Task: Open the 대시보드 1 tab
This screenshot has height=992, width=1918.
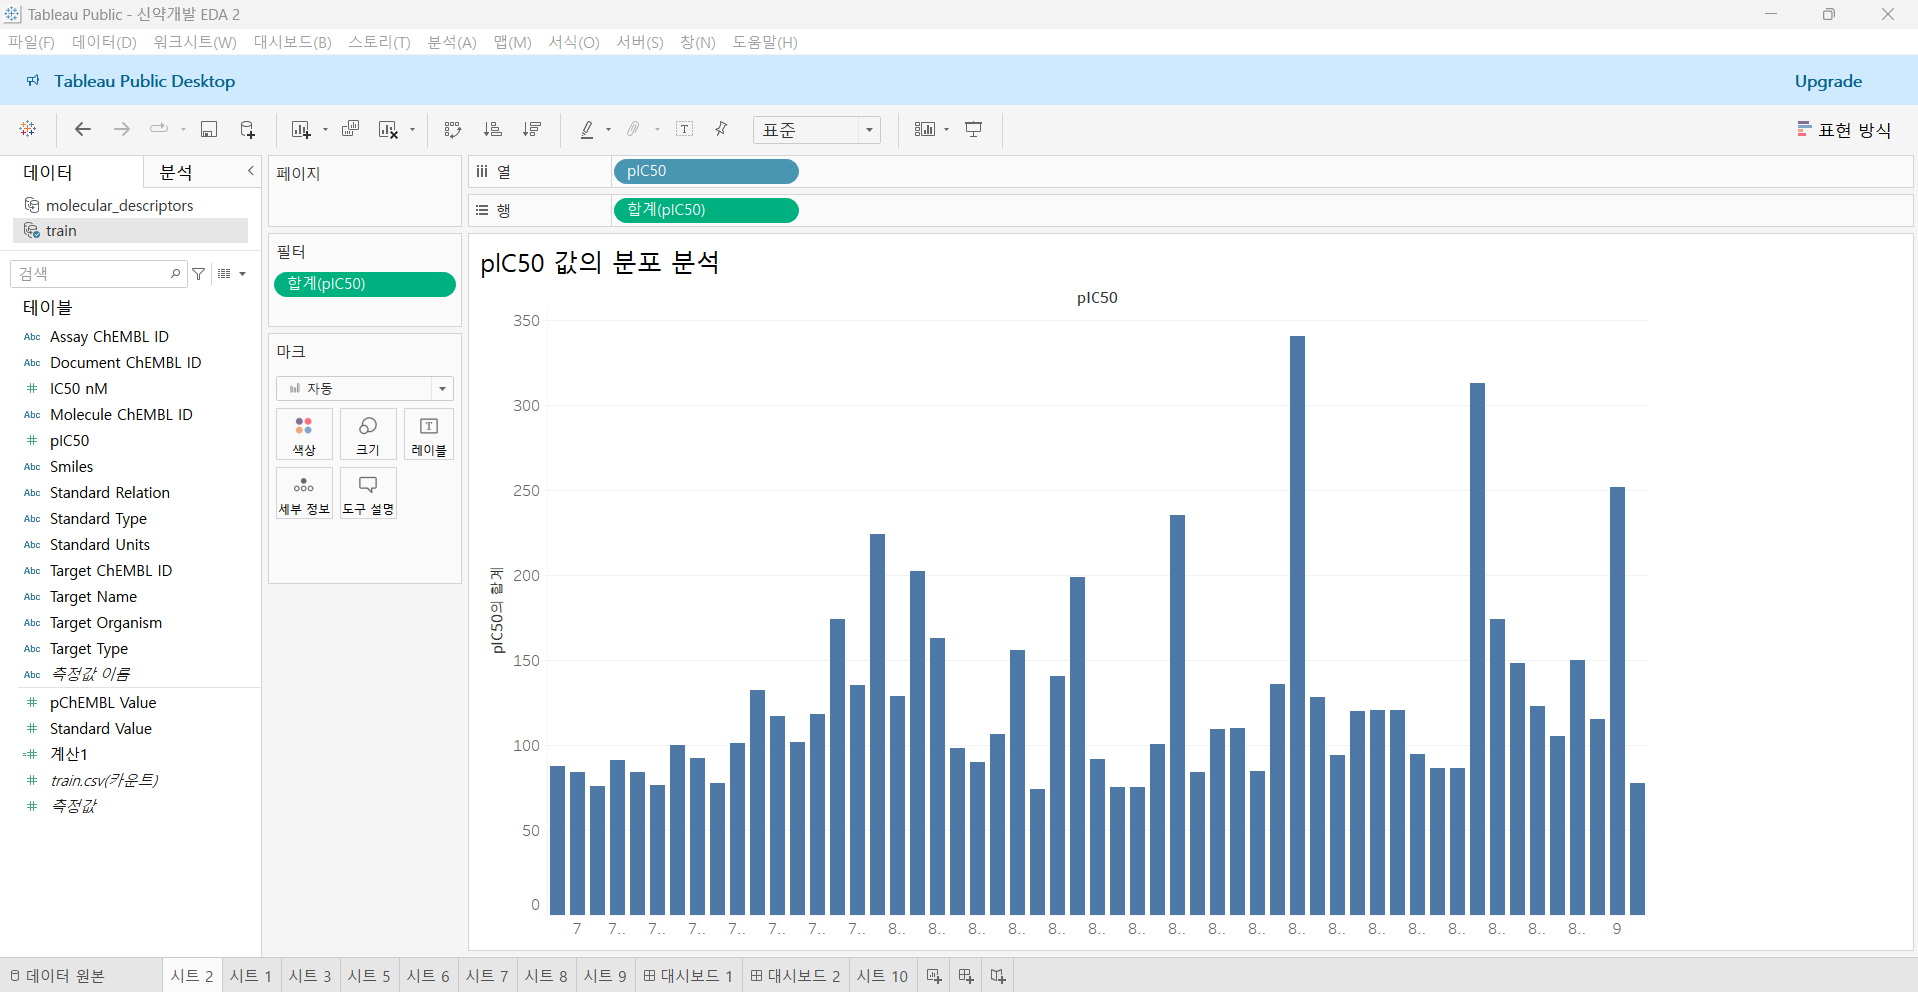Action: tap(688, 976)
